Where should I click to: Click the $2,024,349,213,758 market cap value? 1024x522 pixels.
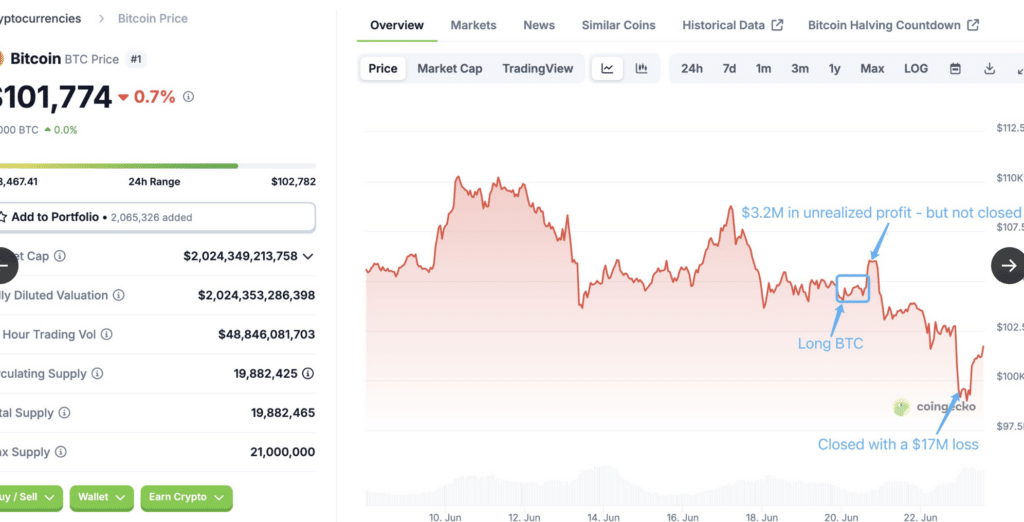240,256
